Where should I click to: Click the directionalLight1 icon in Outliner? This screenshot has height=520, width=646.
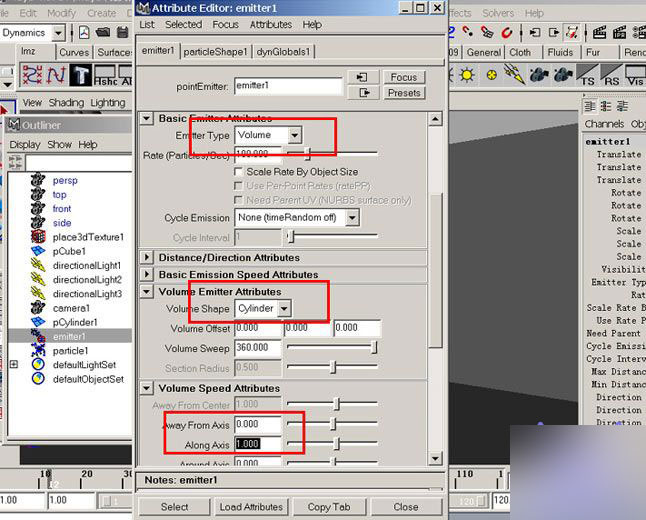[x=38, y=265]
